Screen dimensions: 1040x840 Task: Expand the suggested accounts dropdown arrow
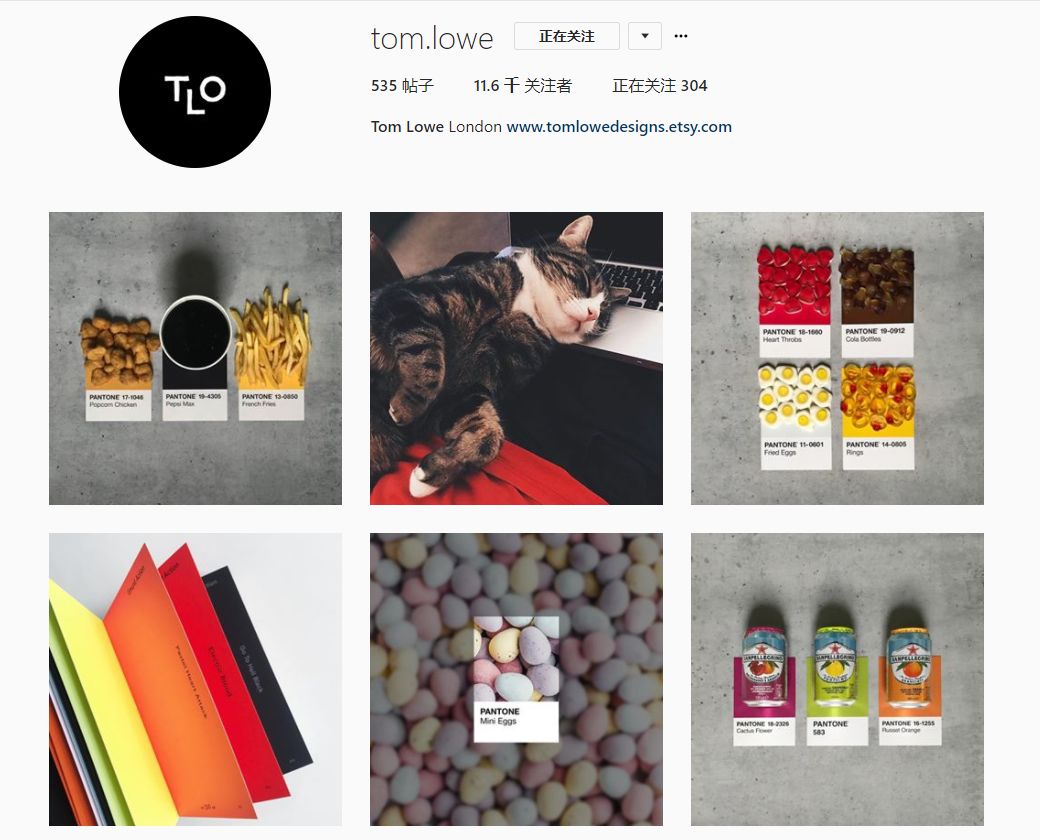tap(645, 36)
